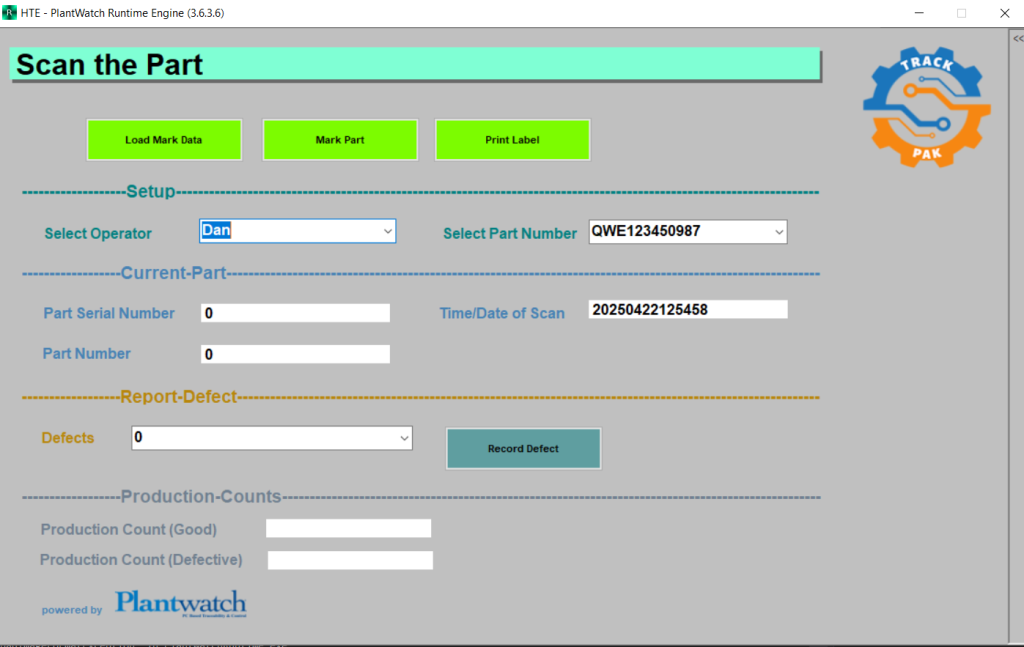Screen dimensions: 1024x647
Task: Click the Print Label button
Action: 512,140
